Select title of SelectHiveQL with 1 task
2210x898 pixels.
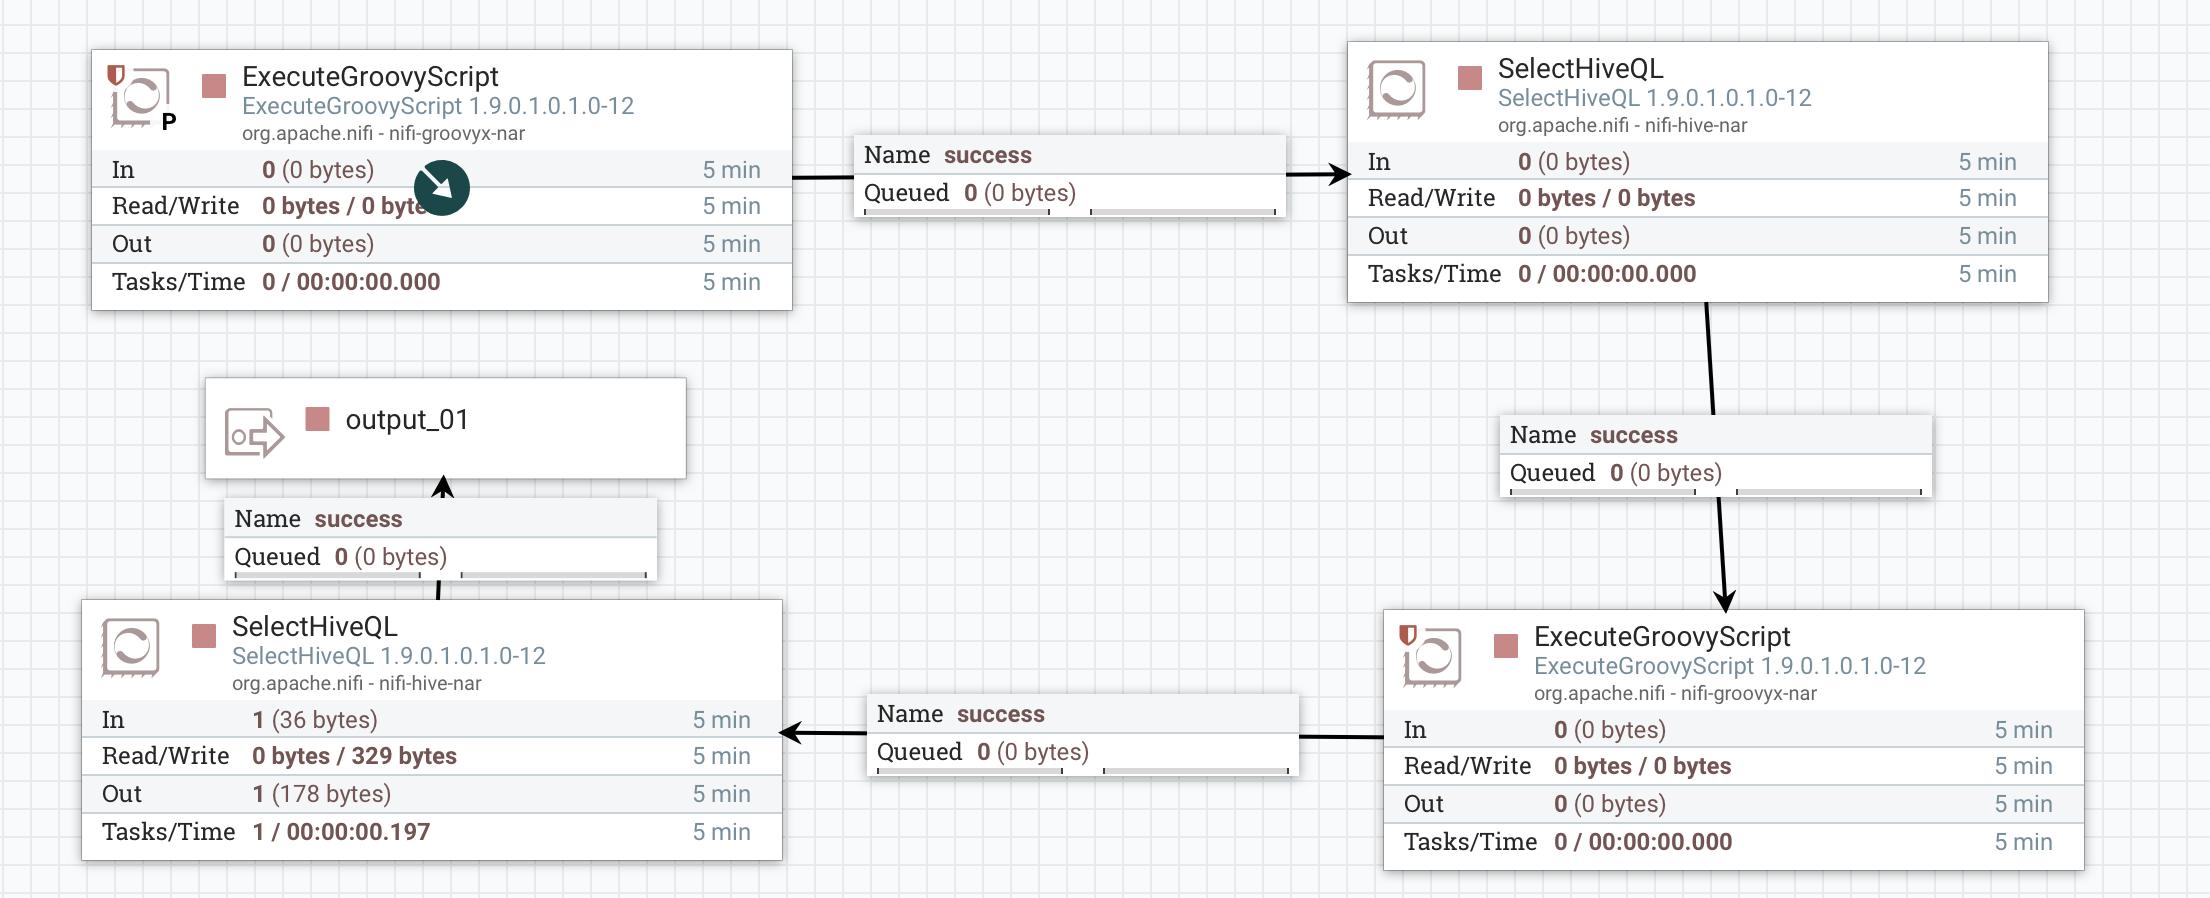[315, 627]
